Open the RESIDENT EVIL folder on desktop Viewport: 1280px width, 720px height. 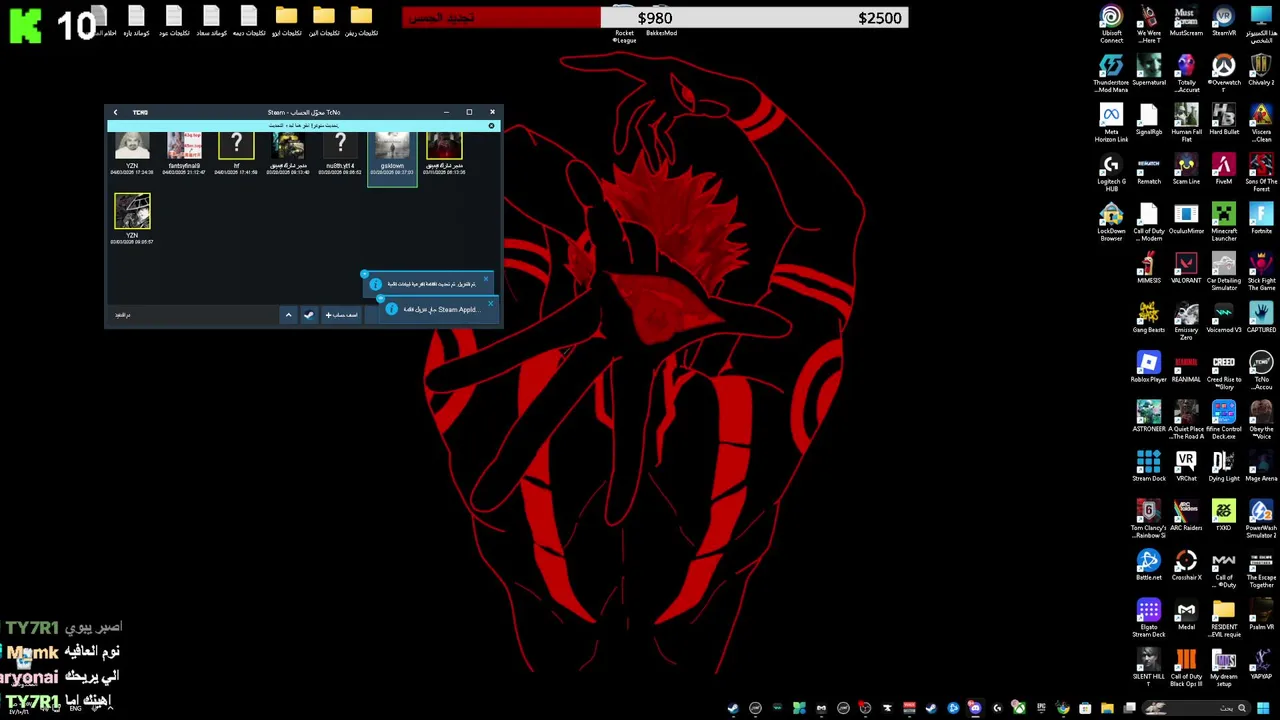1223,619
